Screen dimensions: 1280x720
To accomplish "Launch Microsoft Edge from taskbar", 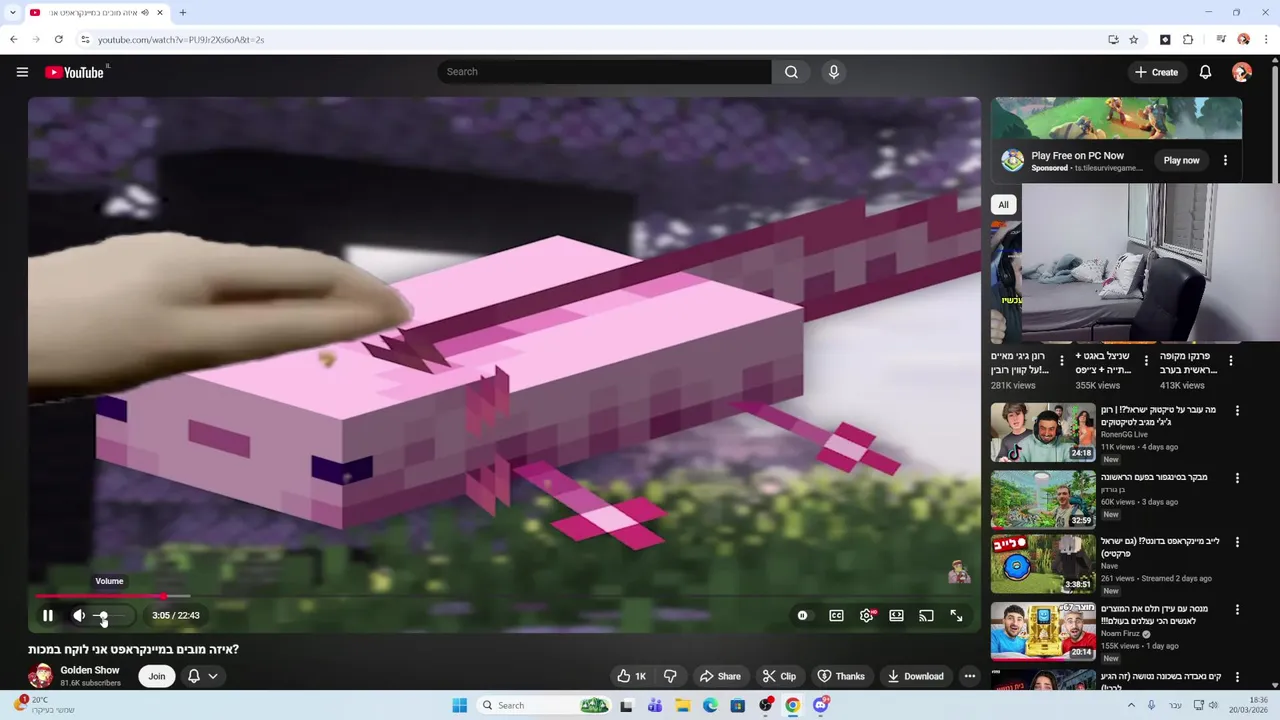I will (x=710, y=705).
